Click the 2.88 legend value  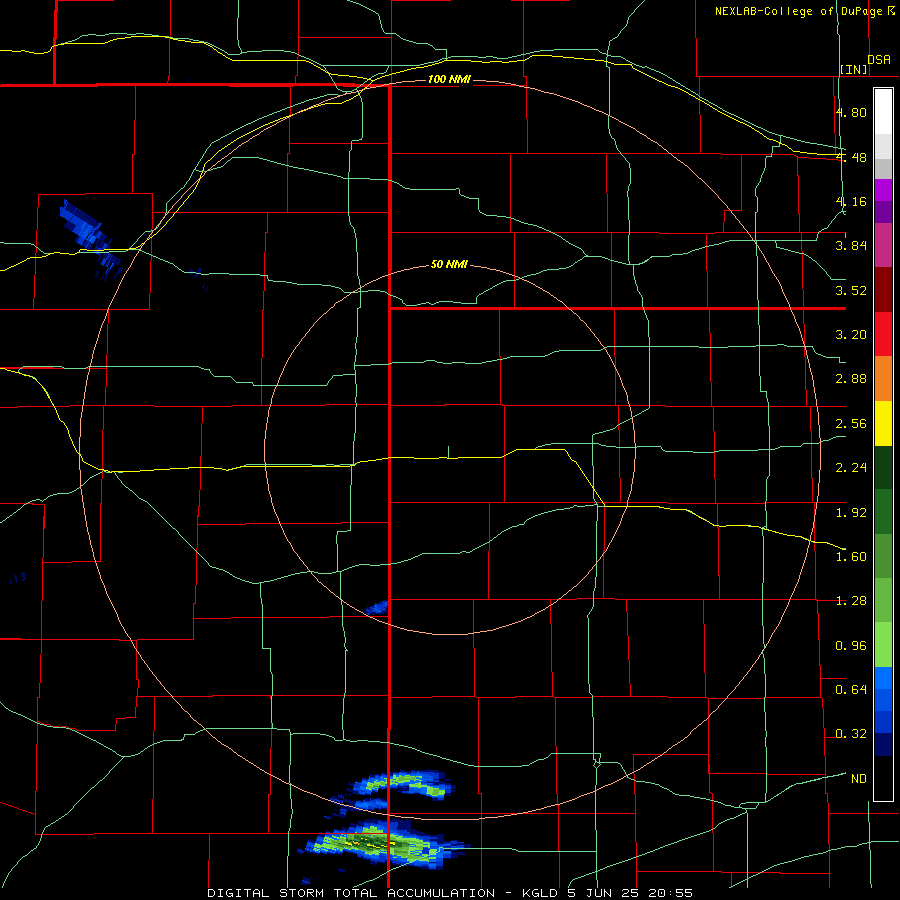coord(851,379)
